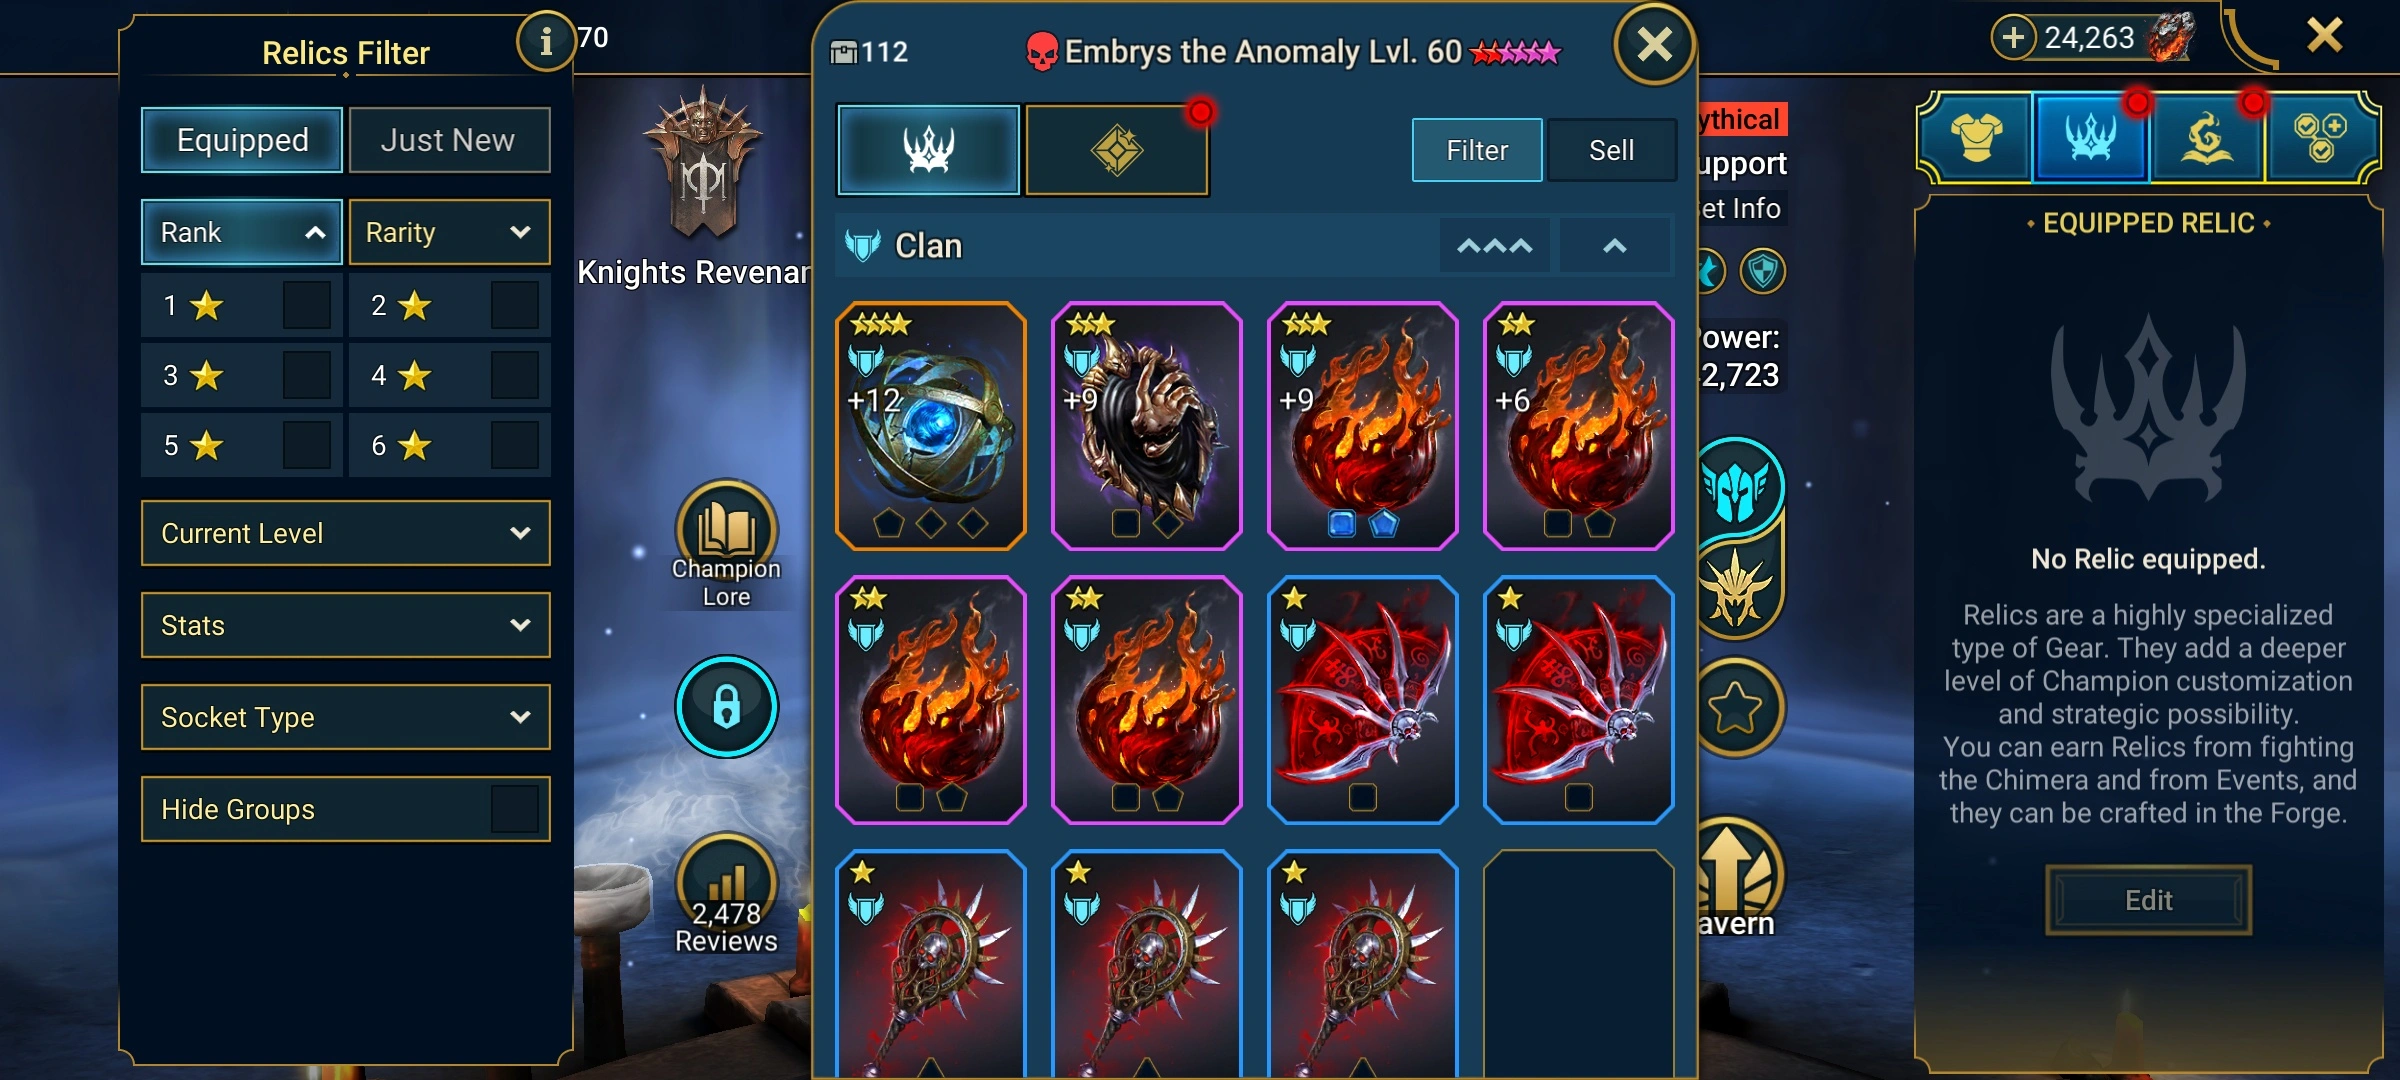This screenshot has width=2400, height=1080.
Task: Switch to the relic crown tab
Action: (x=928, y=150)
